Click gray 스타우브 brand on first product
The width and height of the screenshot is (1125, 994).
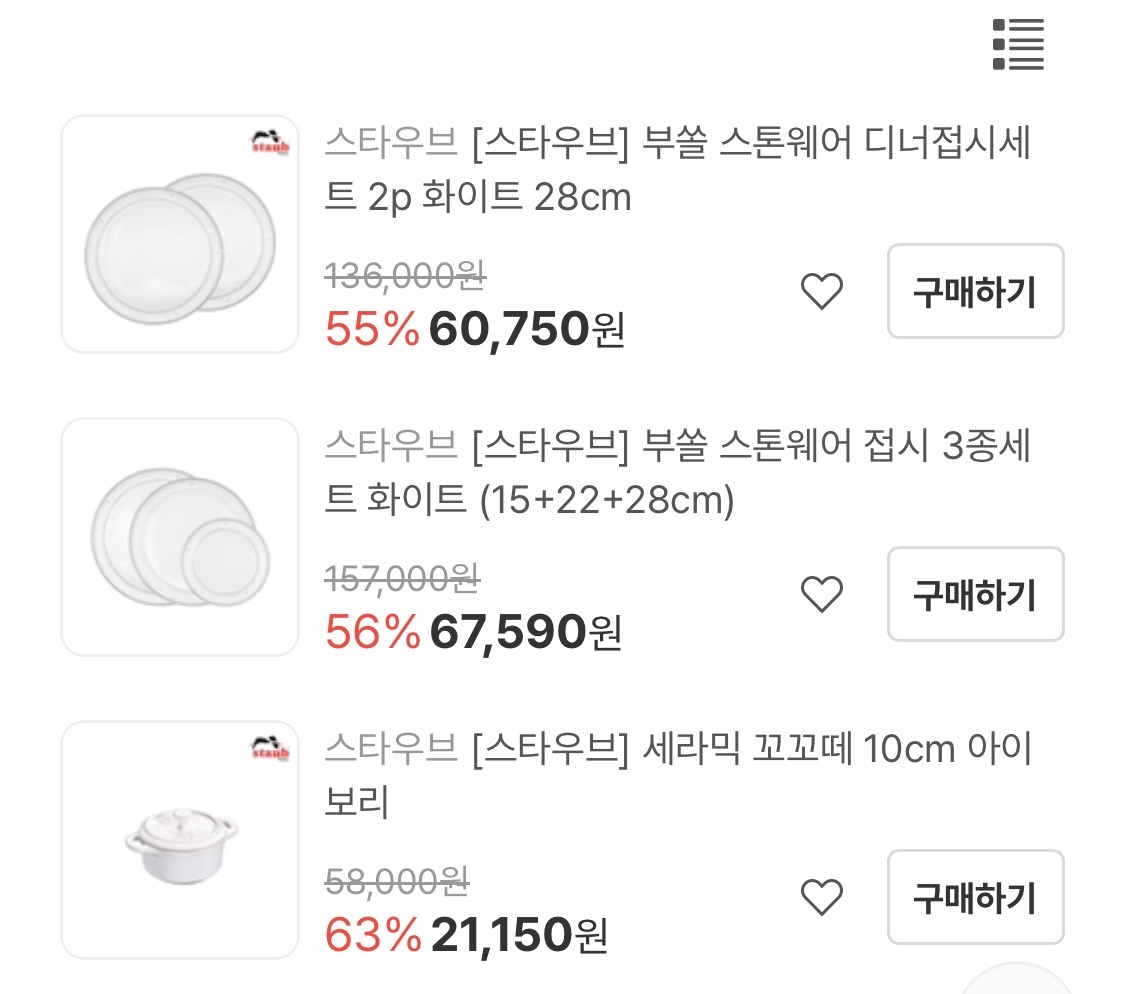click(390, 146)
